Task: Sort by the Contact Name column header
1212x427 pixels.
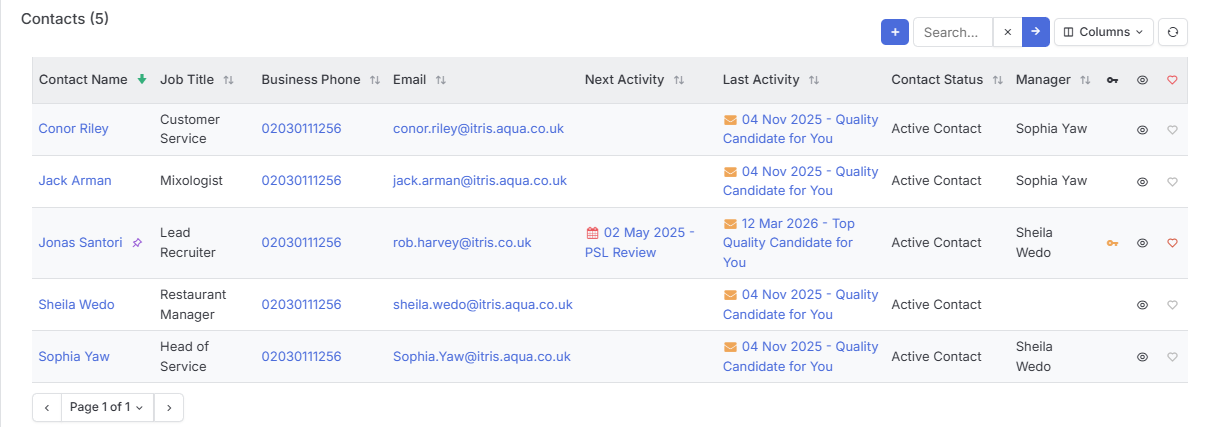Action: coord(83,80)
